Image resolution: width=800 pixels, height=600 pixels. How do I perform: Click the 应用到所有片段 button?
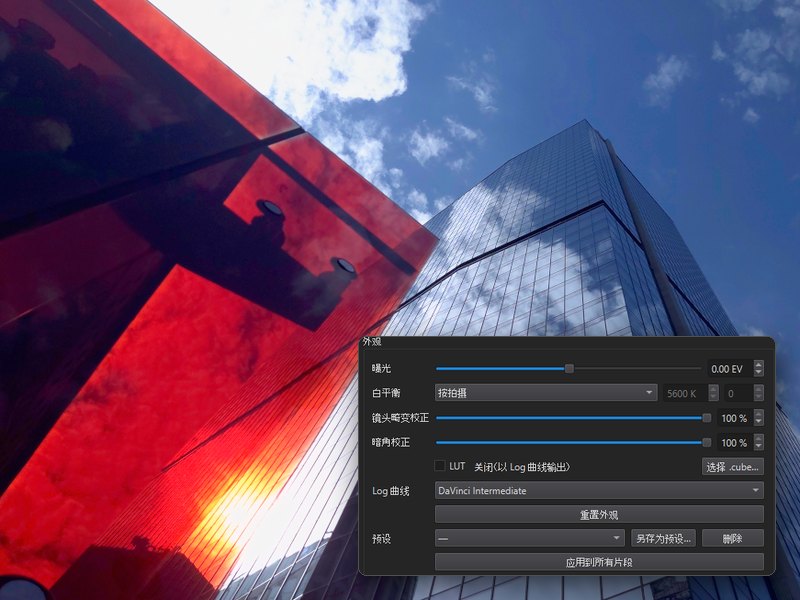click(x=599, y=562)
